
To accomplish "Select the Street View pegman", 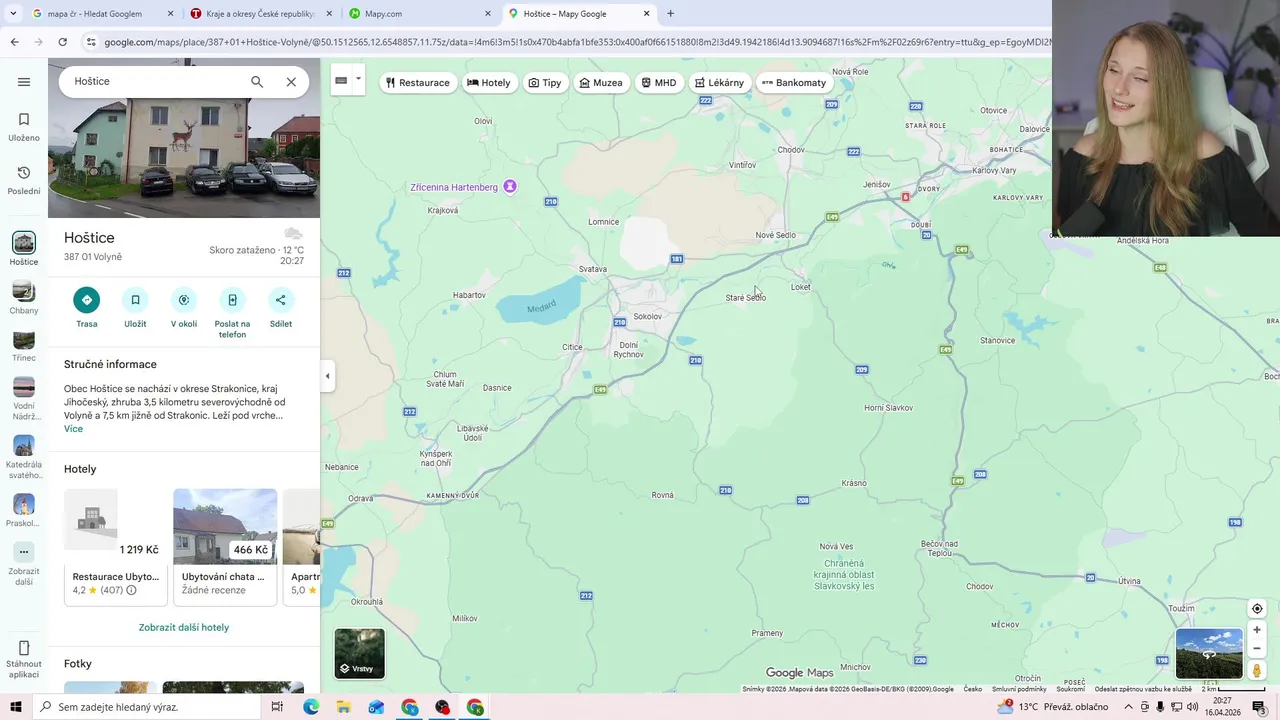I will click(1257, 670).
